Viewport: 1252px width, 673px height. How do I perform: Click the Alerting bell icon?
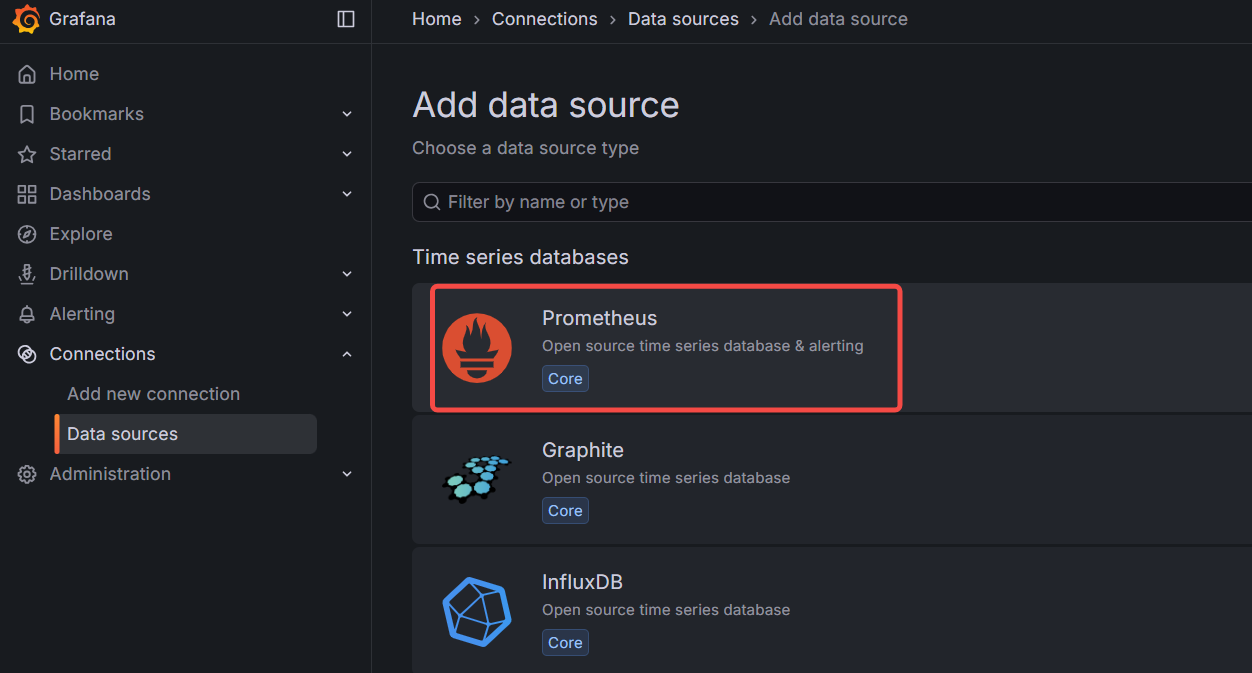pyautogui.click(x=27, y=314)
